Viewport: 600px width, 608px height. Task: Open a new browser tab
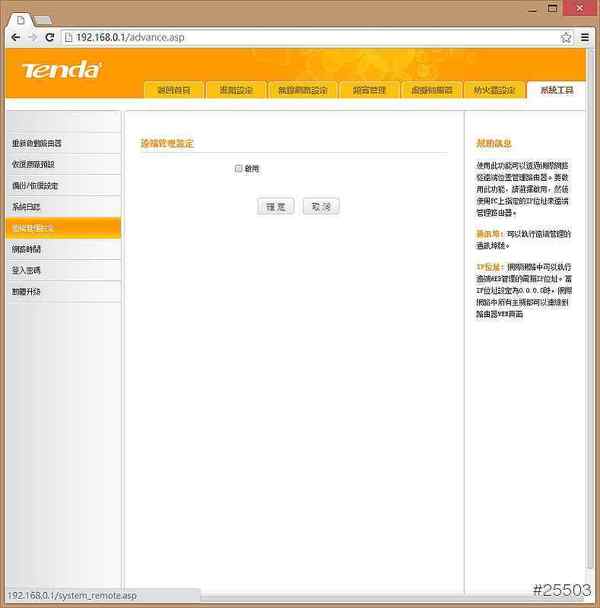pos(43,20)
